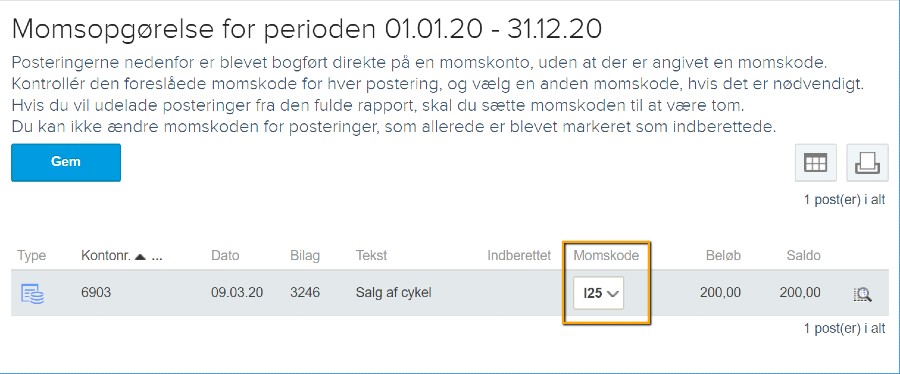Sort by the Kontonr. column header
Viewport: 900px width, 374px height.
coord(104,256)
